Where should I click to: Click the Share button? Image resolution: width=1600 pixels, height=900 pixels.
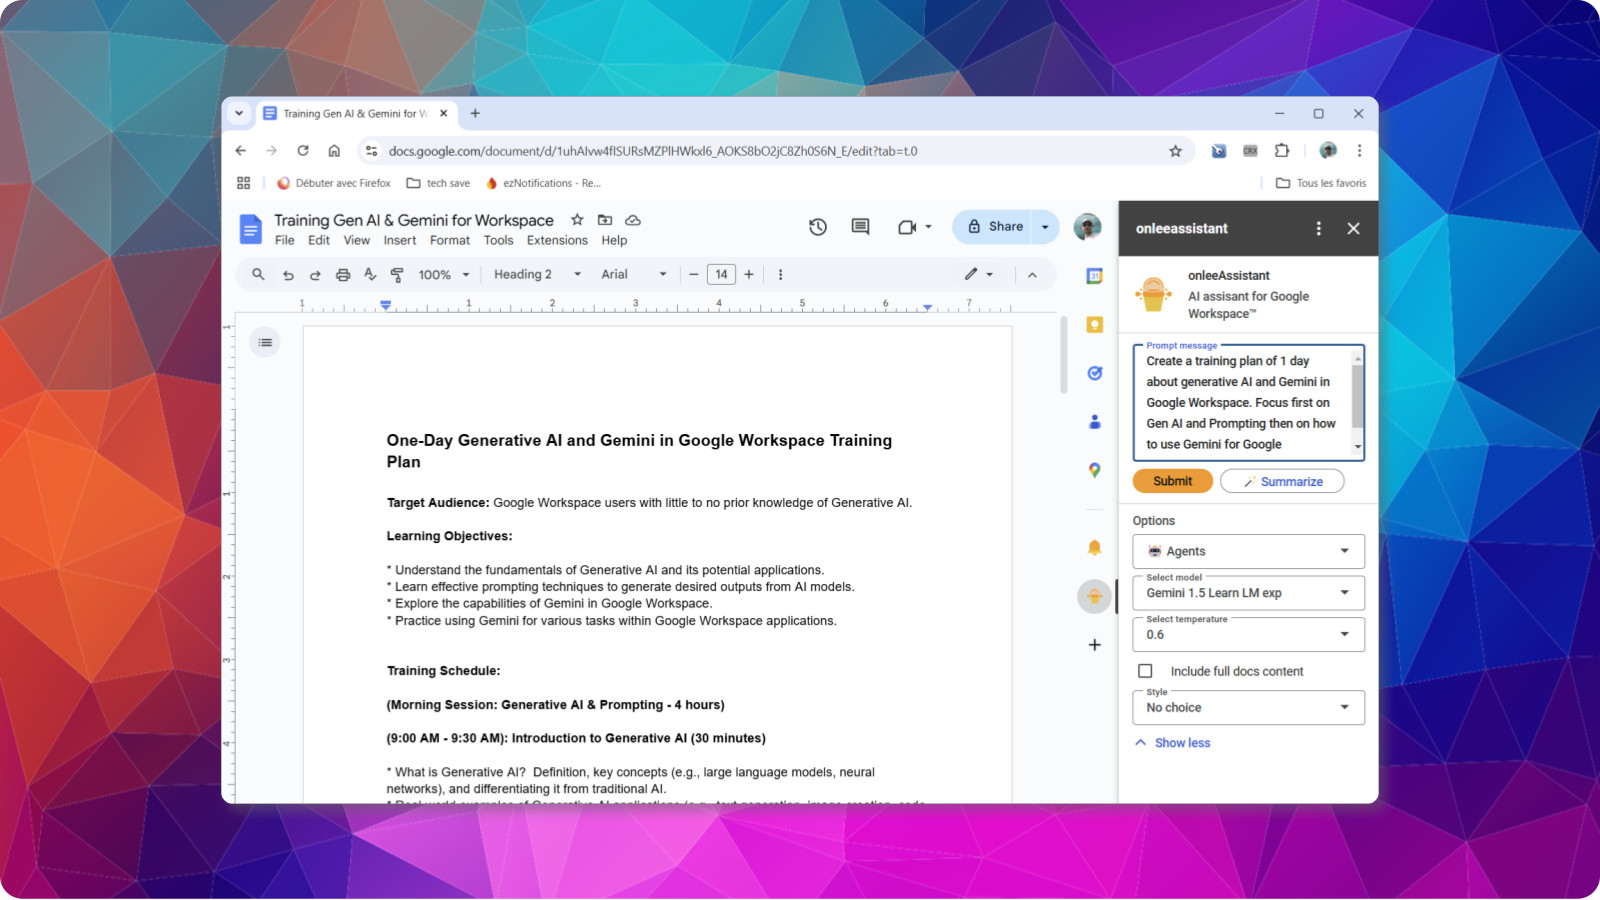[x=994, y=227]
